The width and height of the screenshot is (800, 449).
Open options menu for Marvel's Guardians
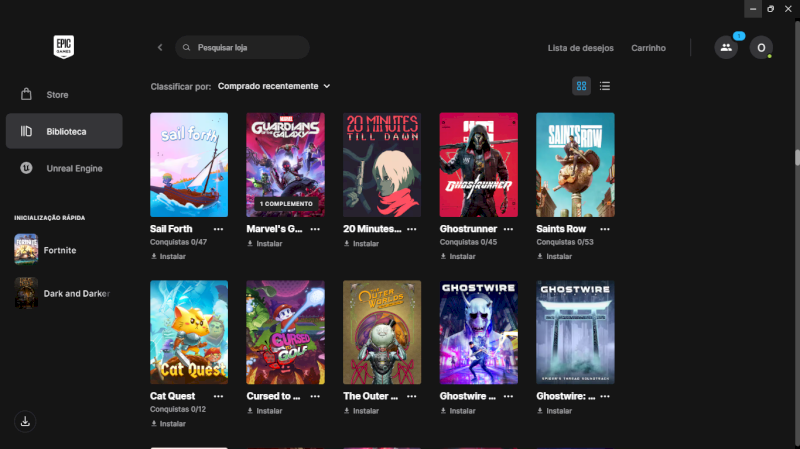tap(315, 229)
